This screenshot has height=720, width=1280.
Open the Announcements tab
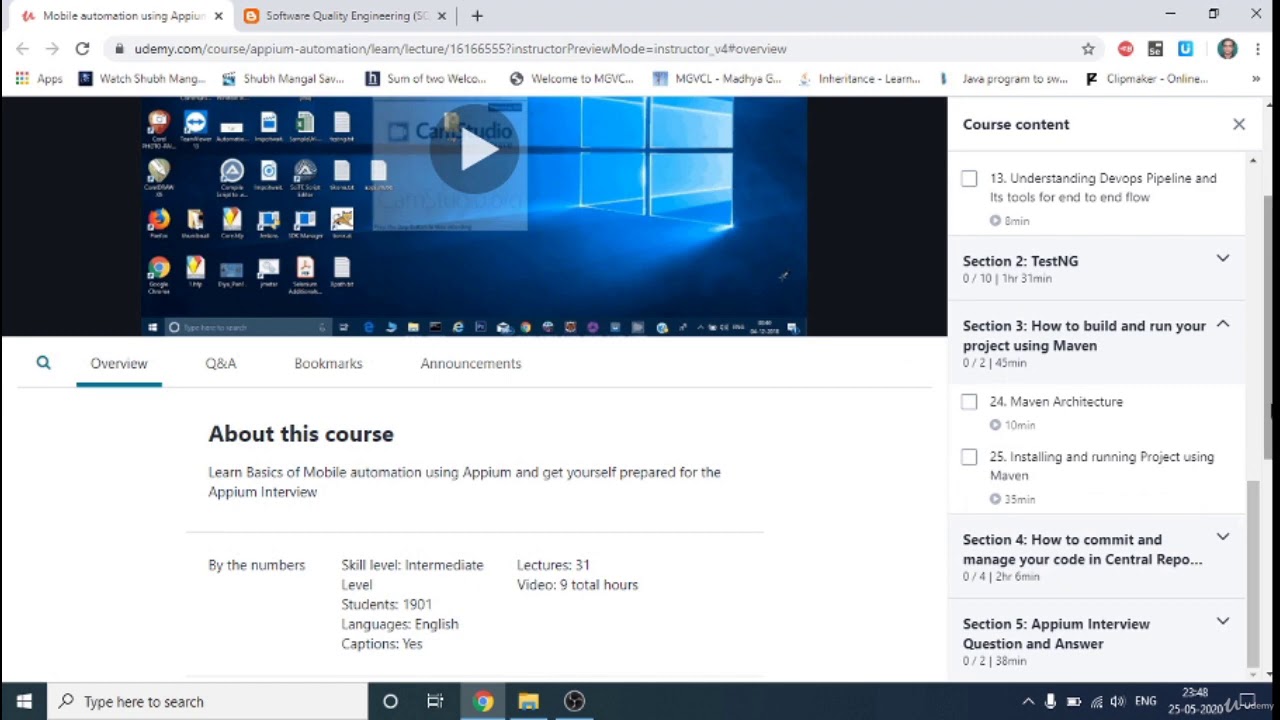pyautogui.click(x=471, y=363)
